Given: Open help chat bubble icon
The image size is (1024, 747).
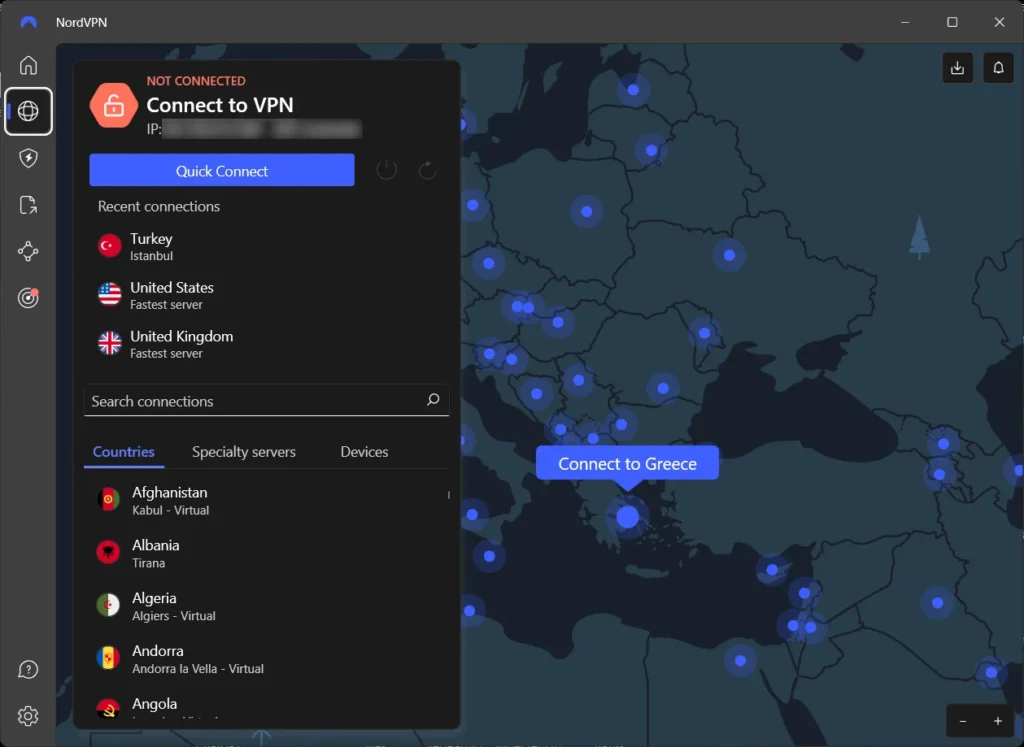Looking at the screenshot, I should (28, 669).
